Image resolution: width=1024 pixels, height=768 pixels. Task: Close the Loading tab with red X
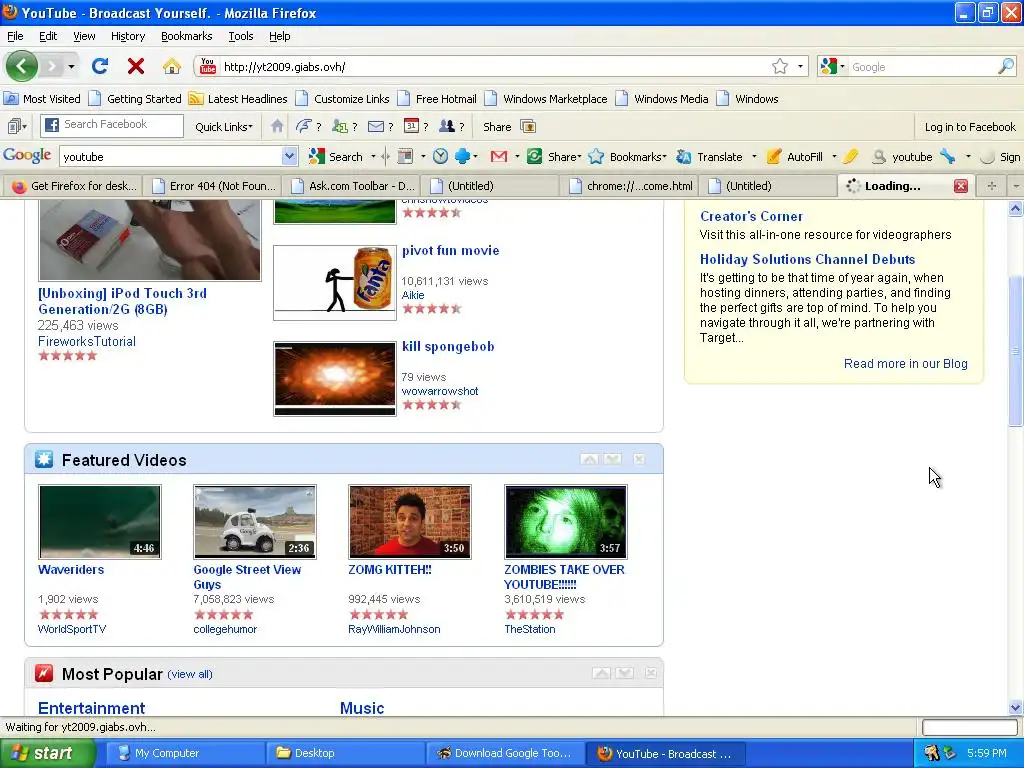tap(961, 185)
